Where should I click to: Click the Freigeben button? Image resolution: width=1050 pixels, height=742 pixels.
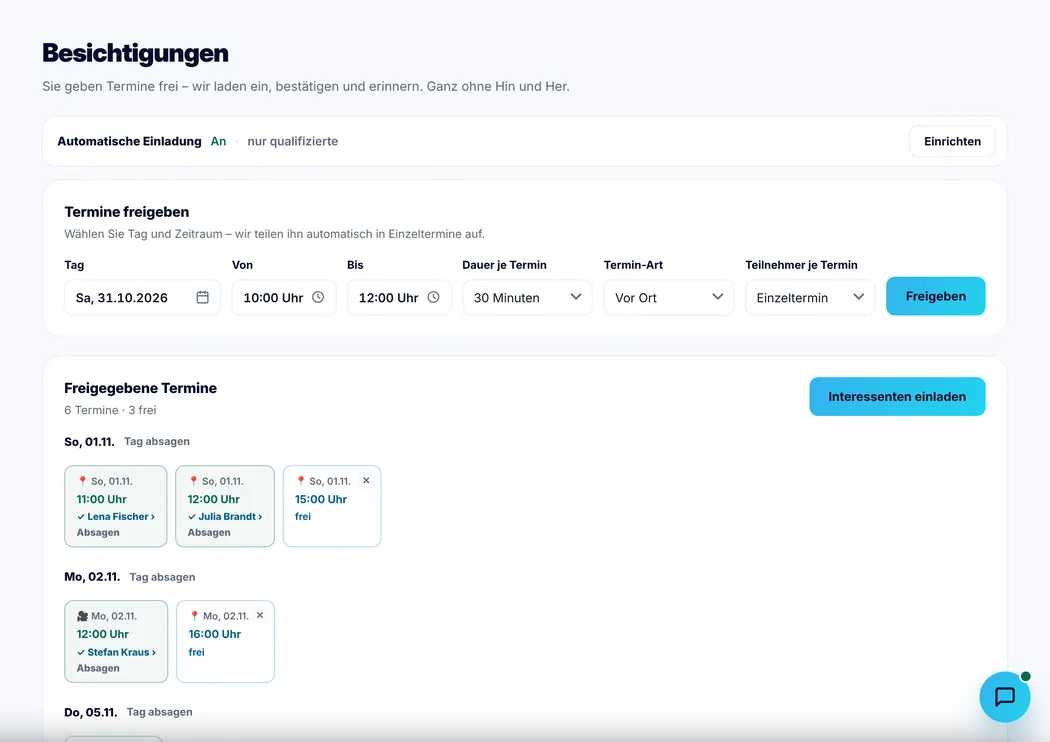pos(935,296)
